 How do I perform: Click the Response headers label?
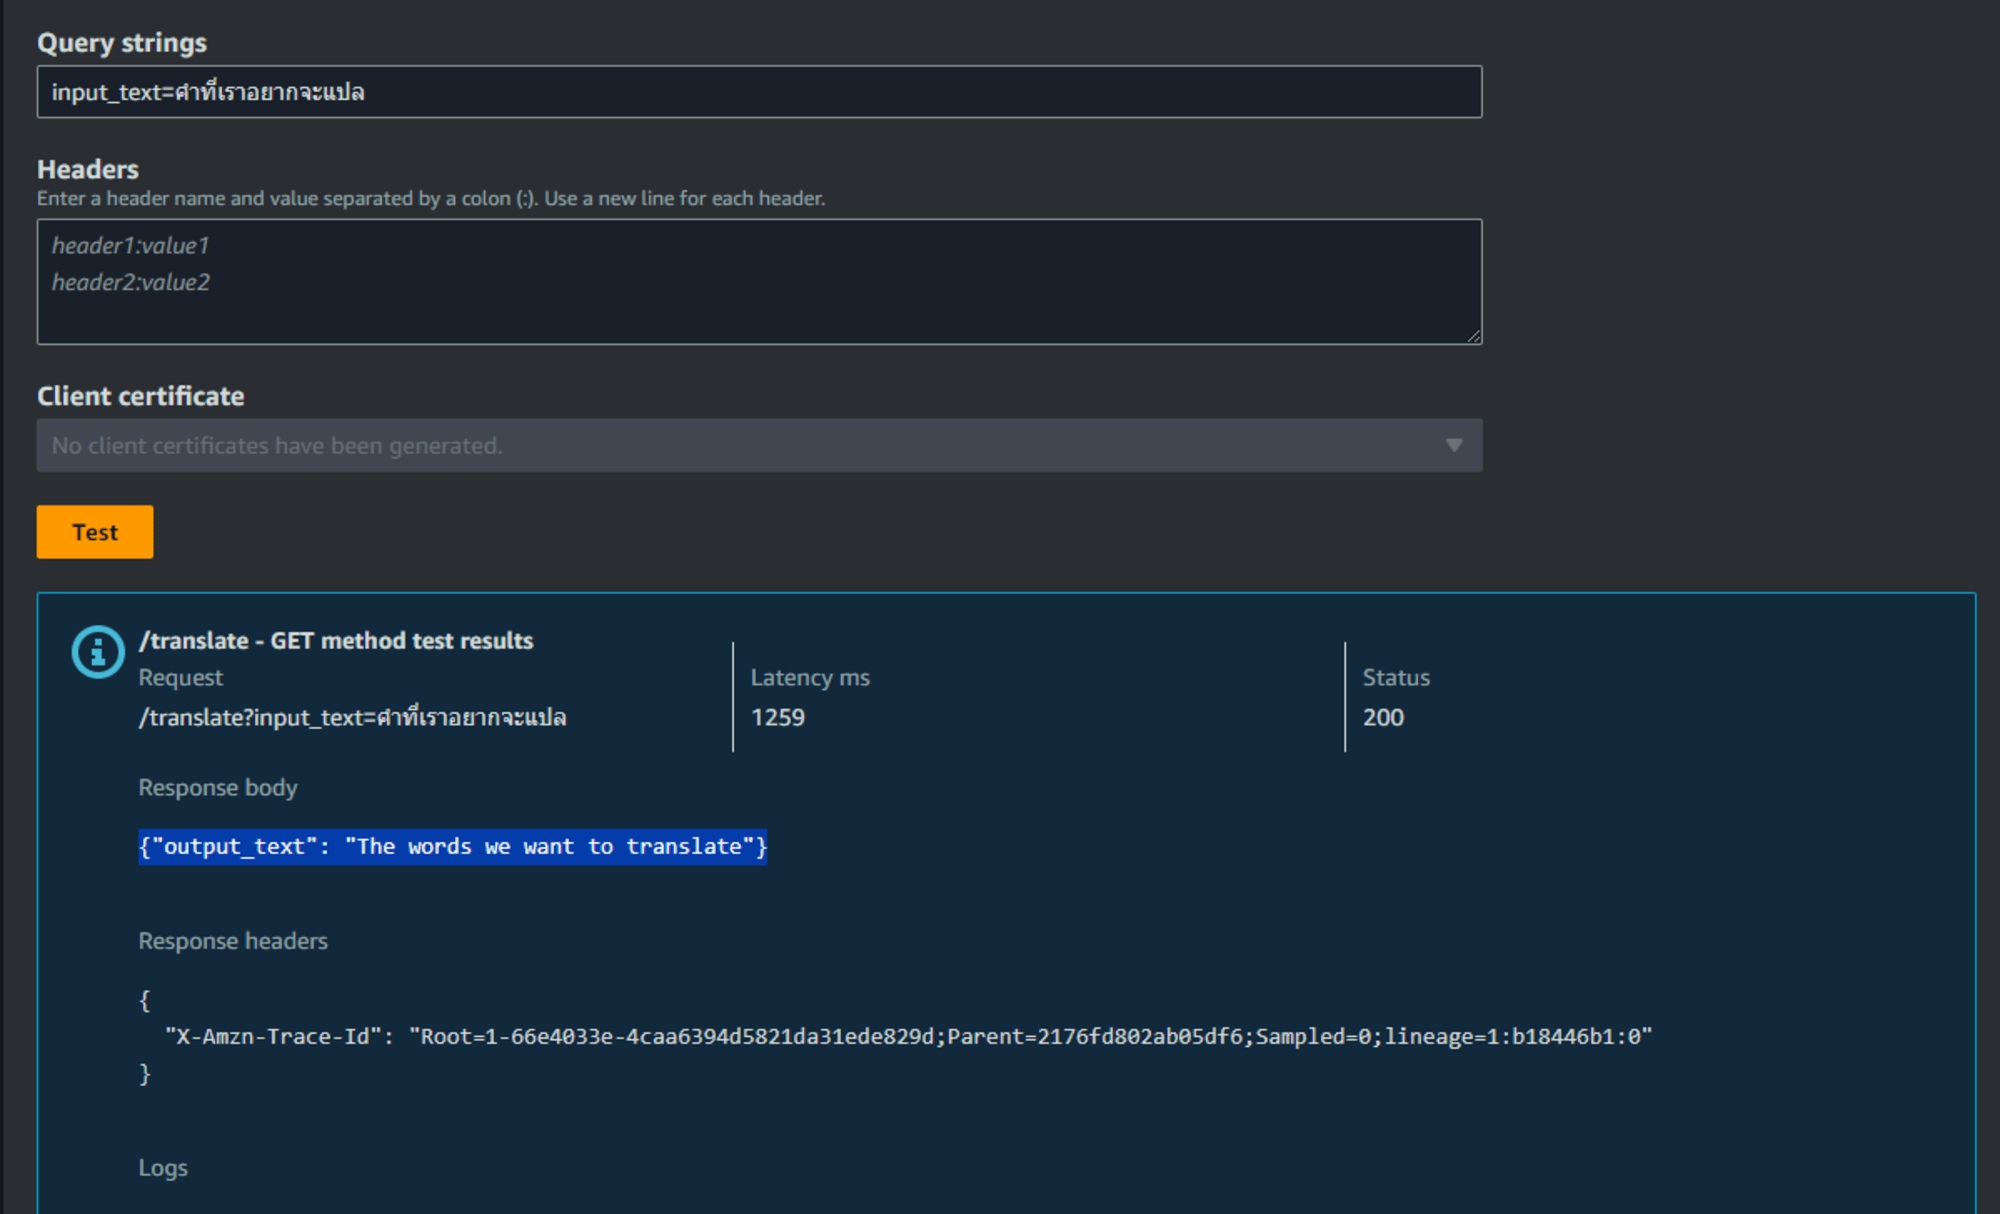pyautogui.click(x=233, y=941)
